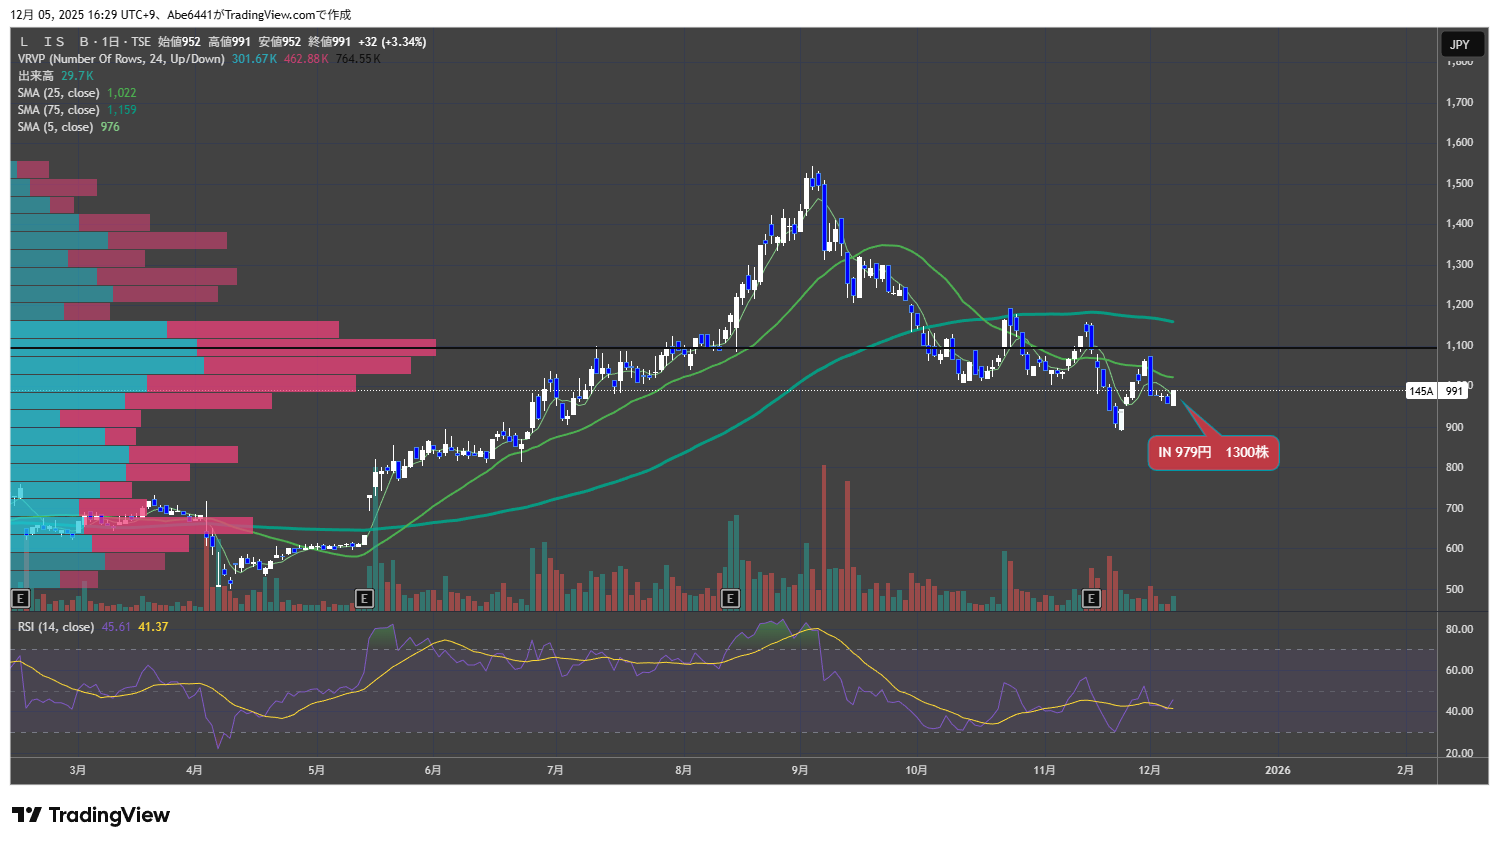The image size is (1499, 845).
Task: Click the 1日・TSE symbol title in the header
Action: pyautogui.click(x=115, y=42)
